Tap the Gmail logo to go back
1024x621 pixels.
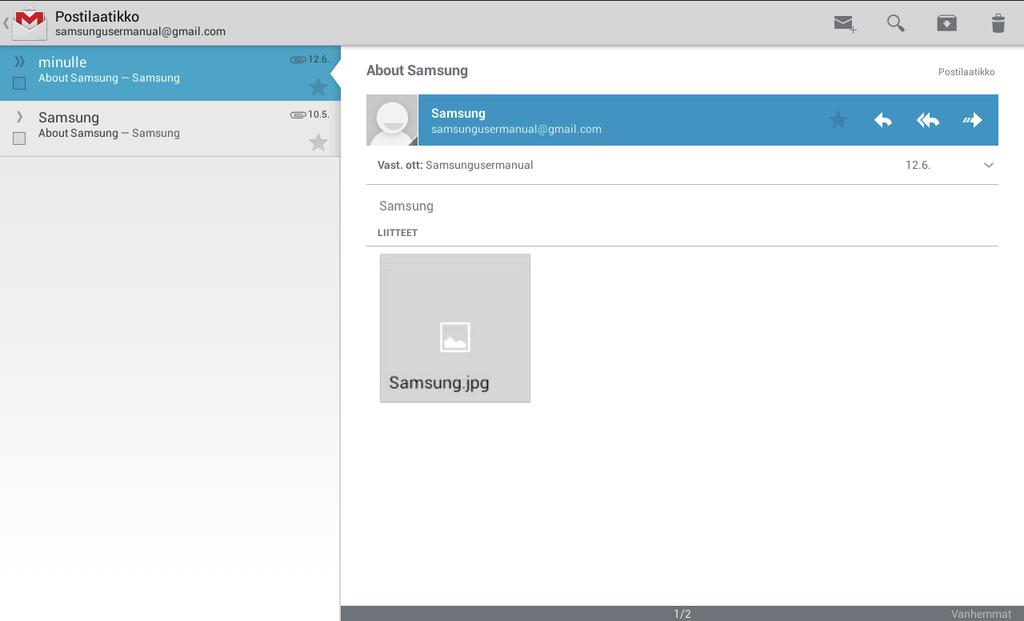(29, 24)
